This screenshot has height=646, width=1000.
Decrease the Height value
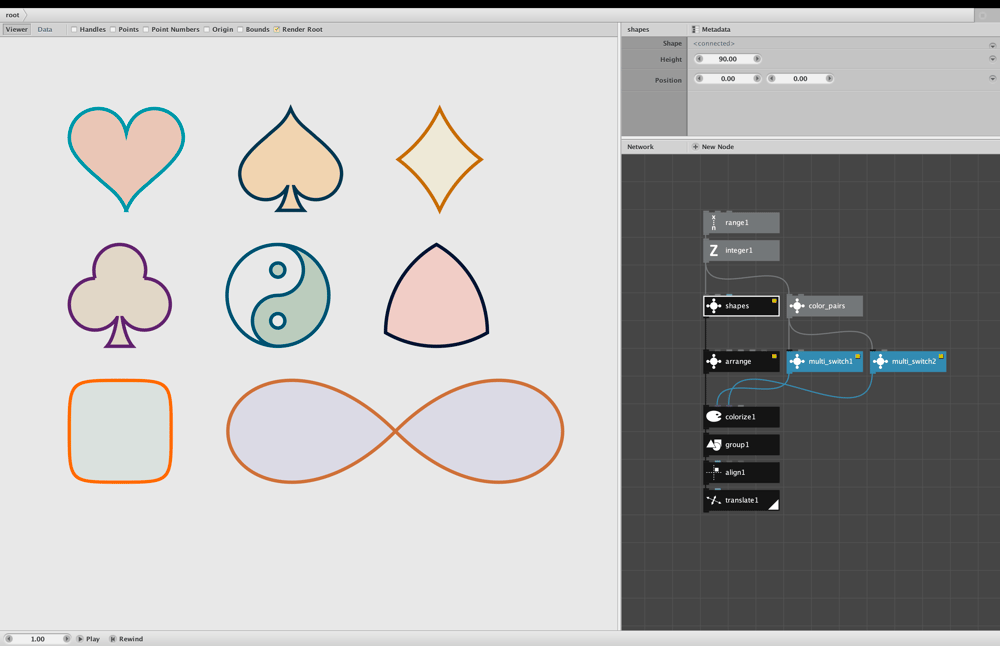coord(699,59)
